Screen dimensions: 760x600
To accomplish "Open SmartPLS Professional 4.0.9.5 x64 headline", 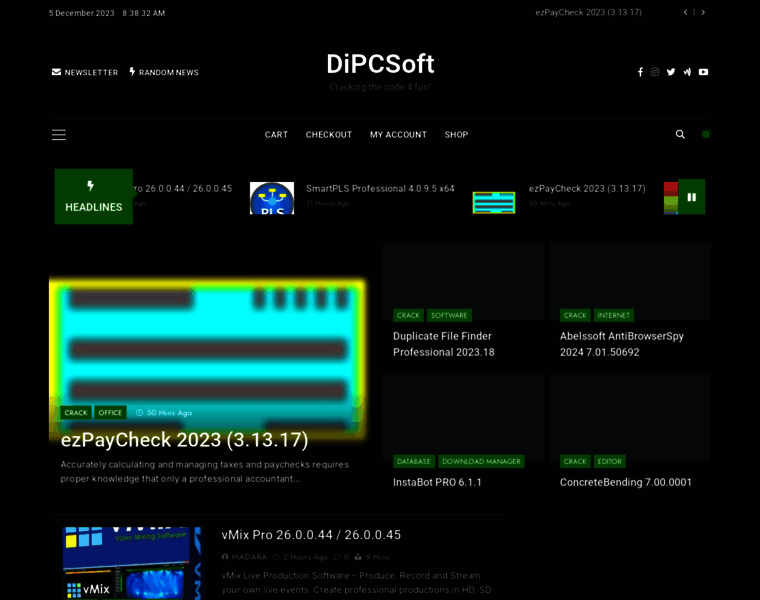I will [x=380, y=189].
